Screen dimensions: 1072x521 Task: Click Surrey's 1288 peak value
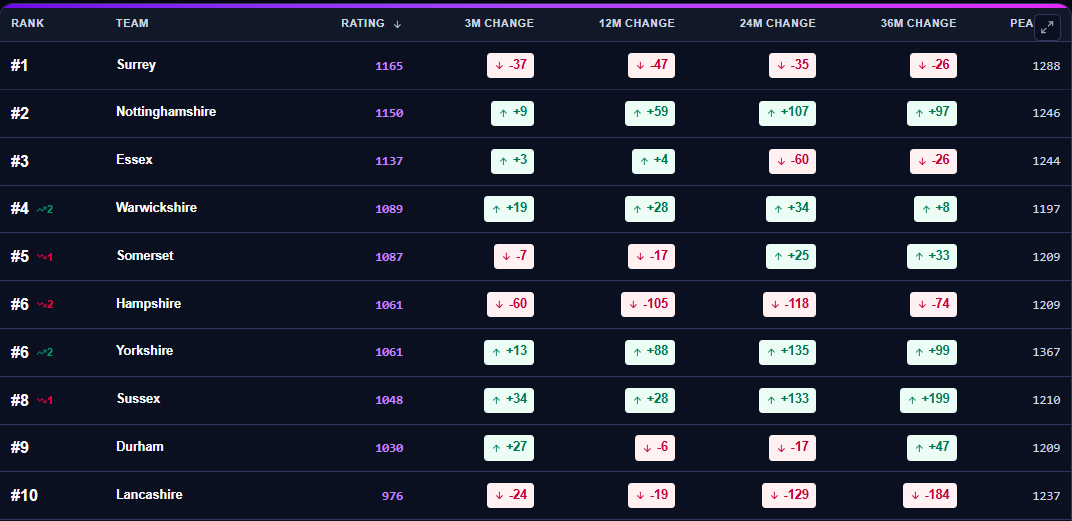(1046, 66)
